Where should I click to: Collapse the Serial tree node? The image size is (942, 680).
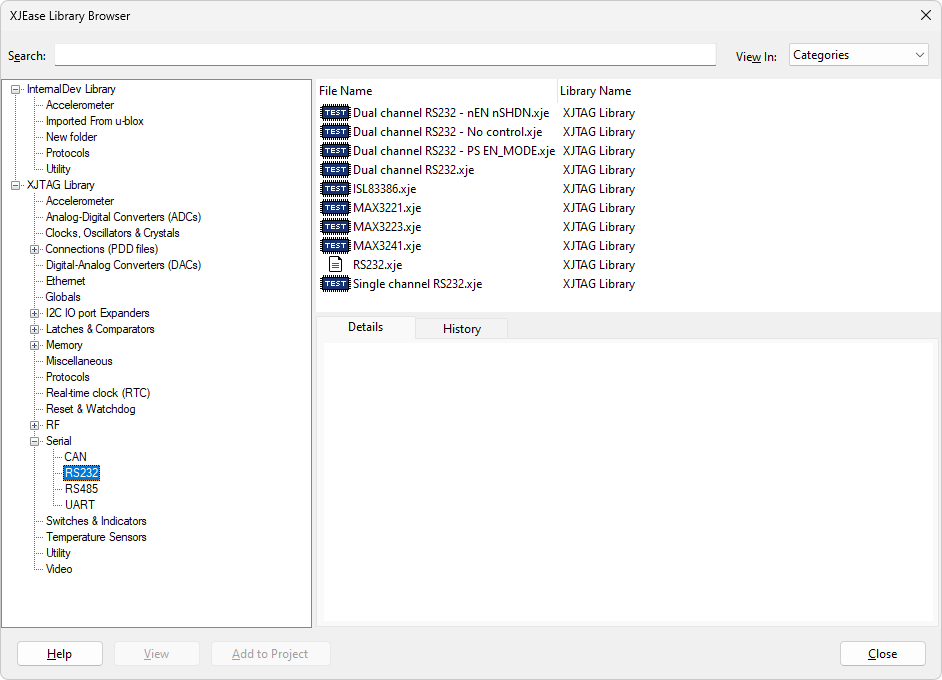[35, 441]
